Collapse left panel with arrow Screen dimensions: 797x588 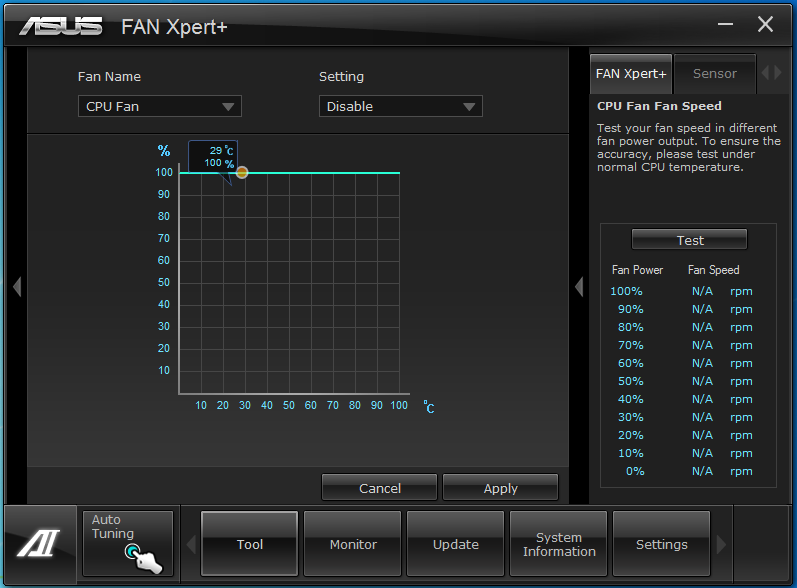(x=17, y=287)
